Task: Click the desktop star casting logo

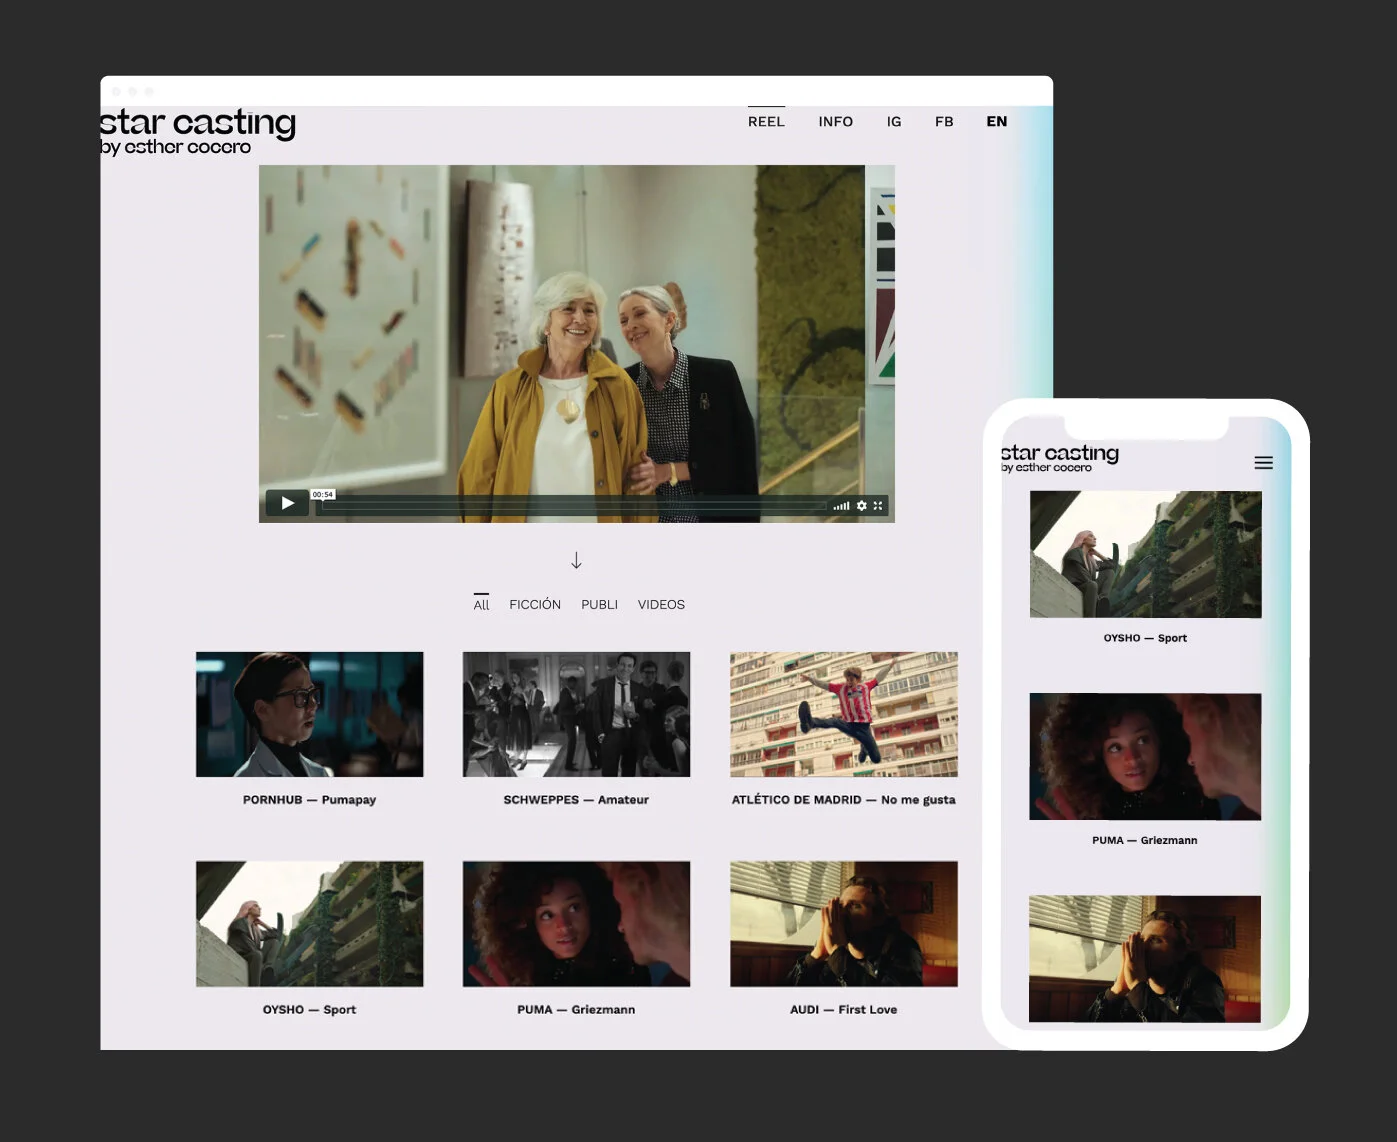Action: click(x=198, y=132)
